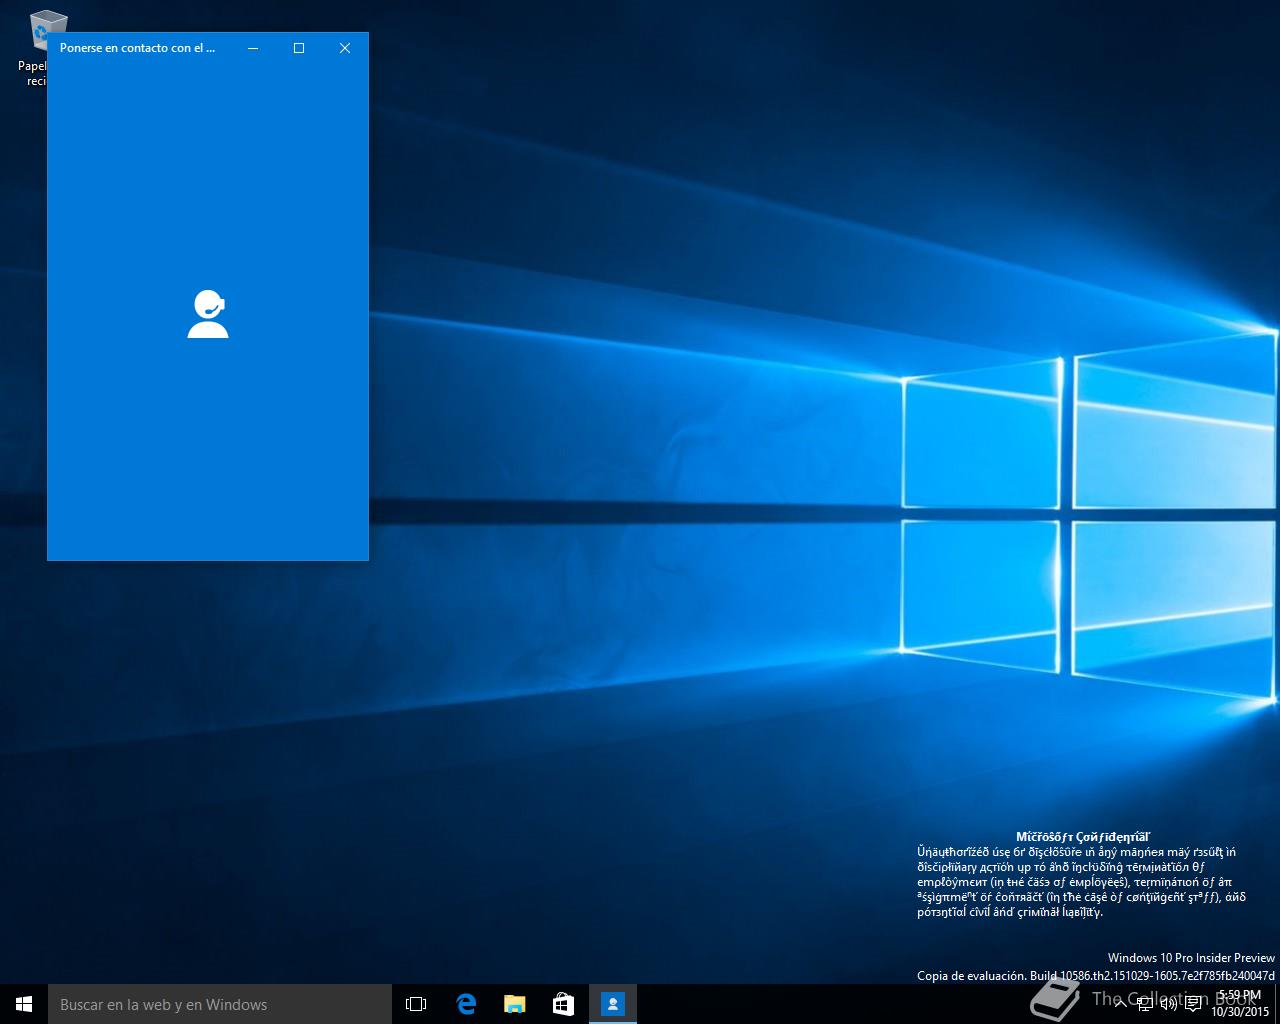
Task: Open the Windows Start menu
Action: (x=24, y=1004)
